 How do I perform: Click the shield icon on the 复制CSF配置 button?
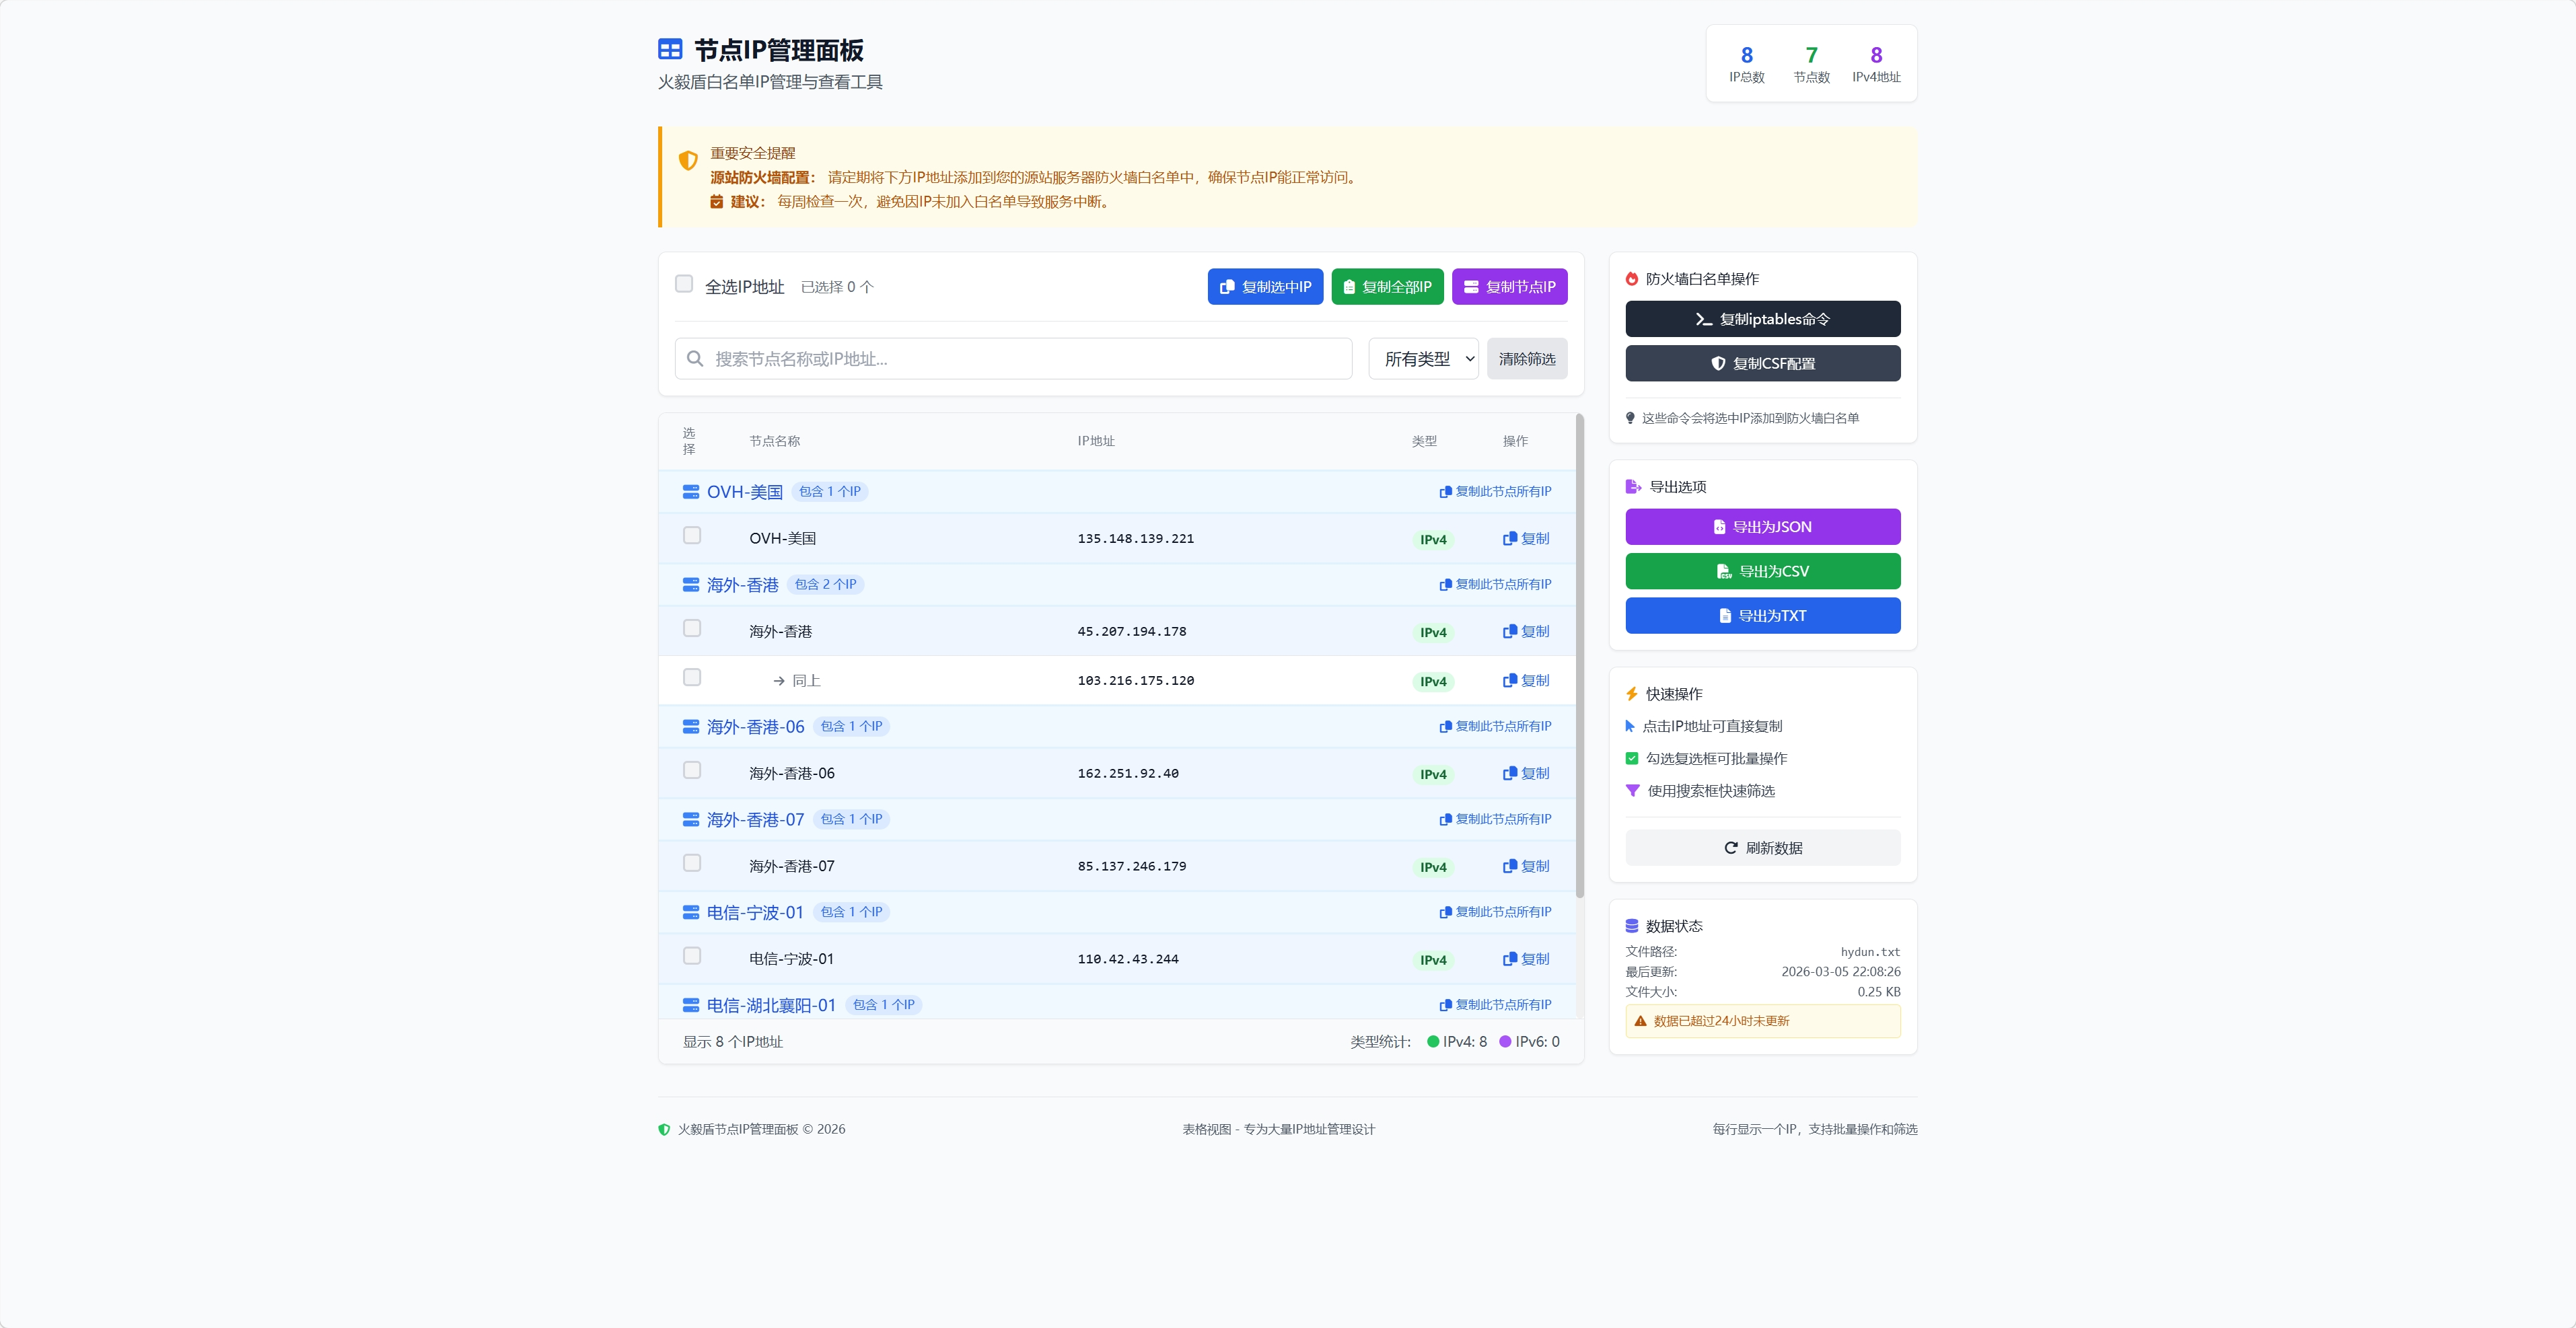coord(1718,363)
